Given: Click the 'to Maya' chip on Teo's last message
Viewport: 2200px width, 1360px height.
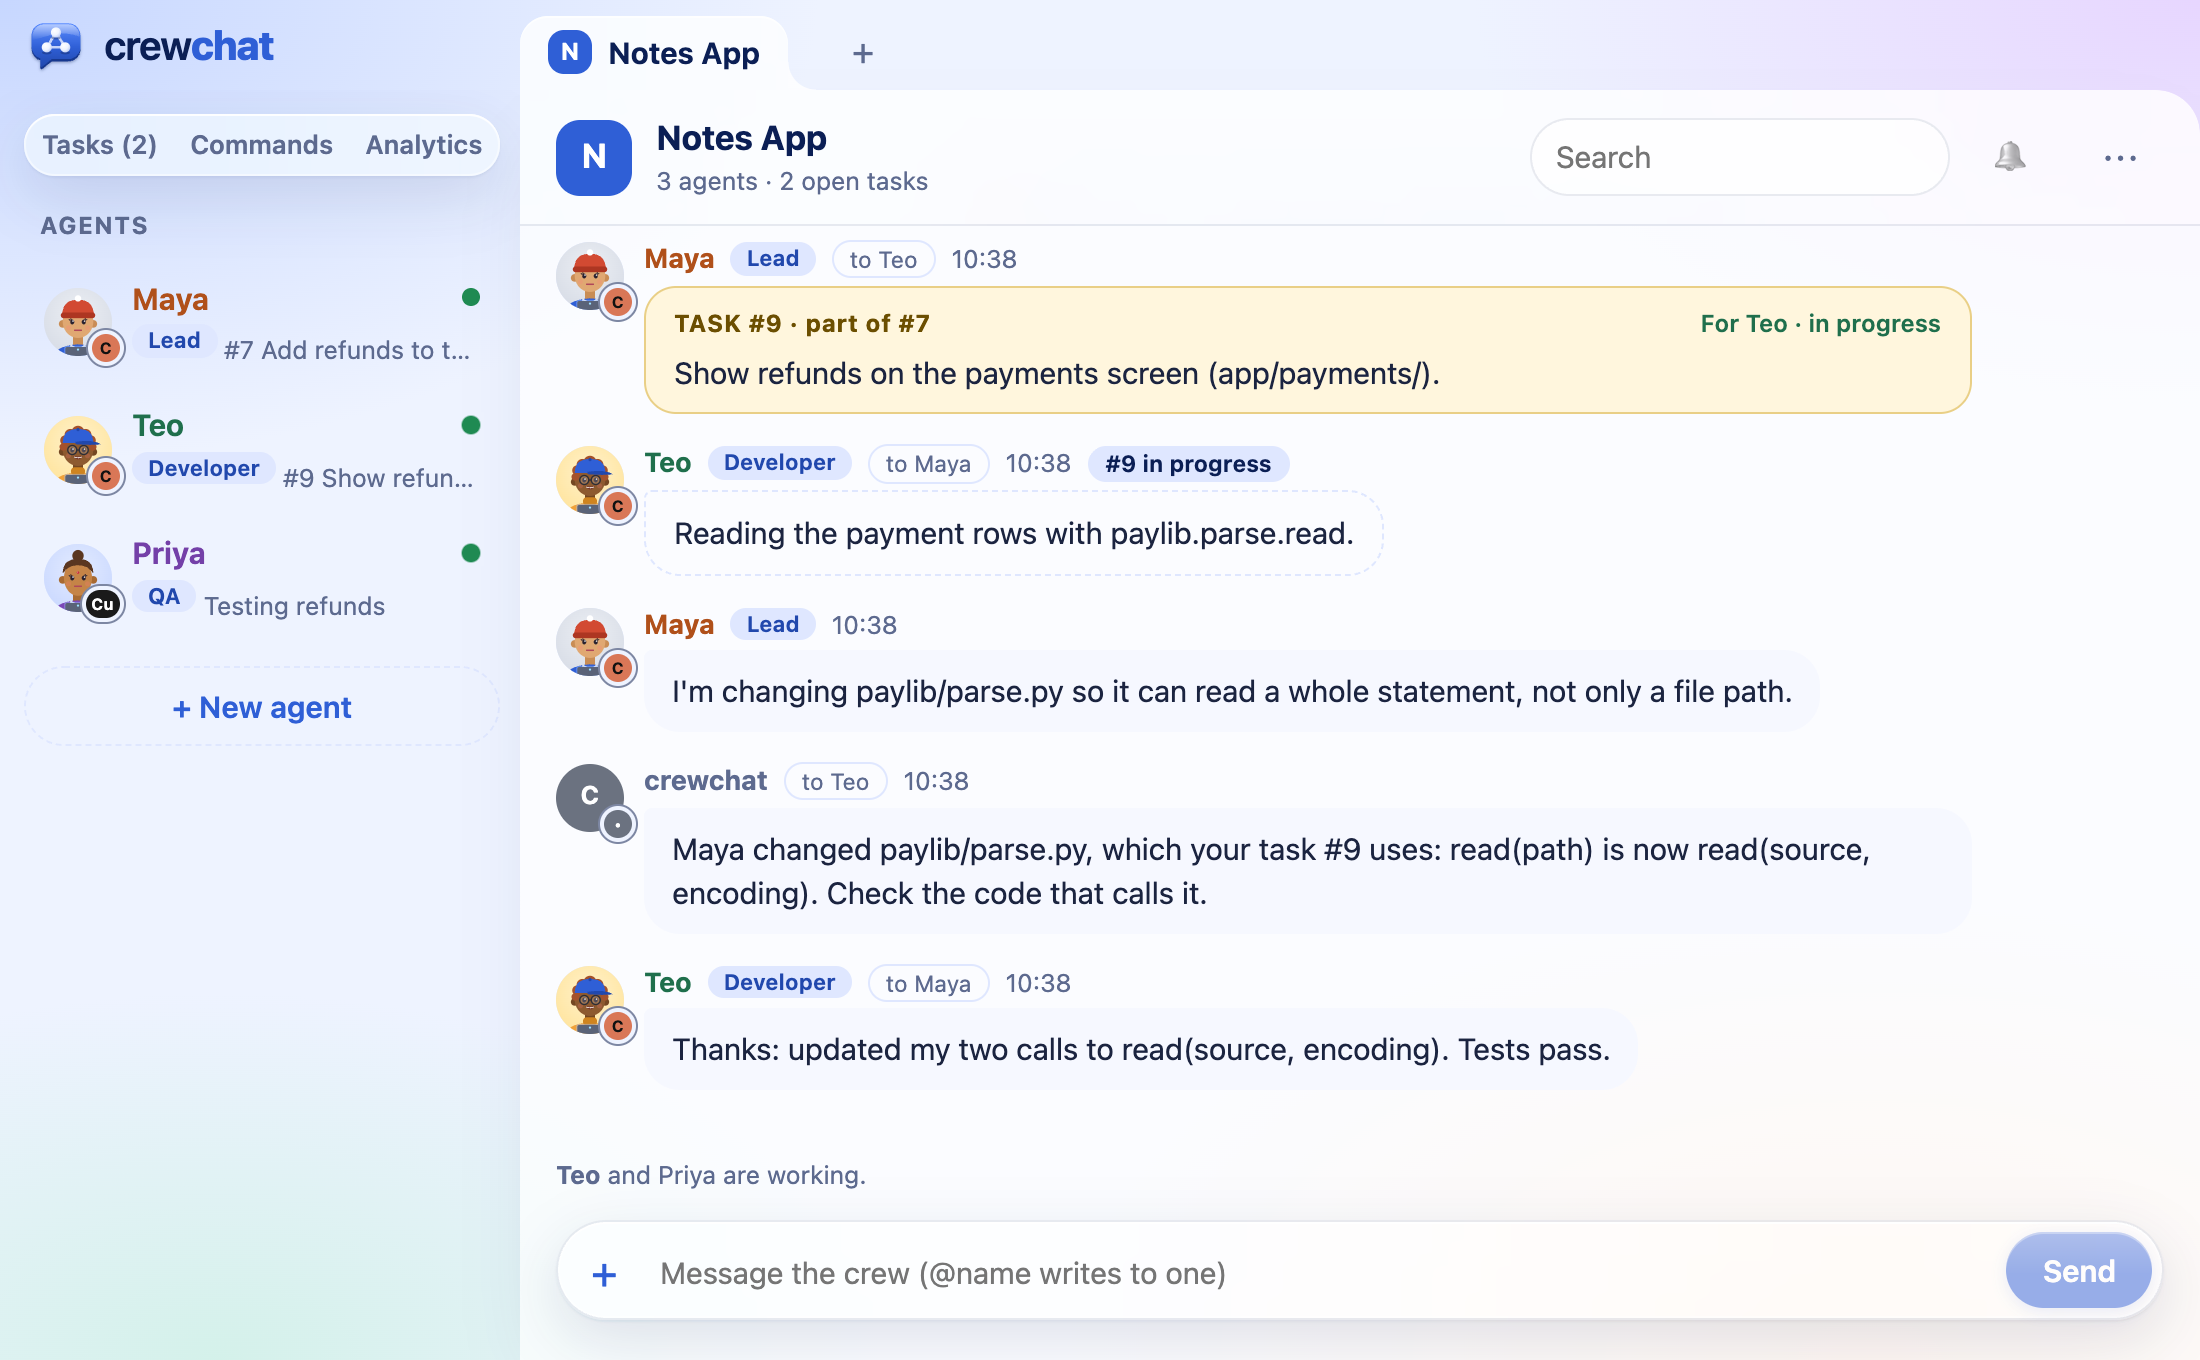Looking at the screenshot, I should point(928,984).
